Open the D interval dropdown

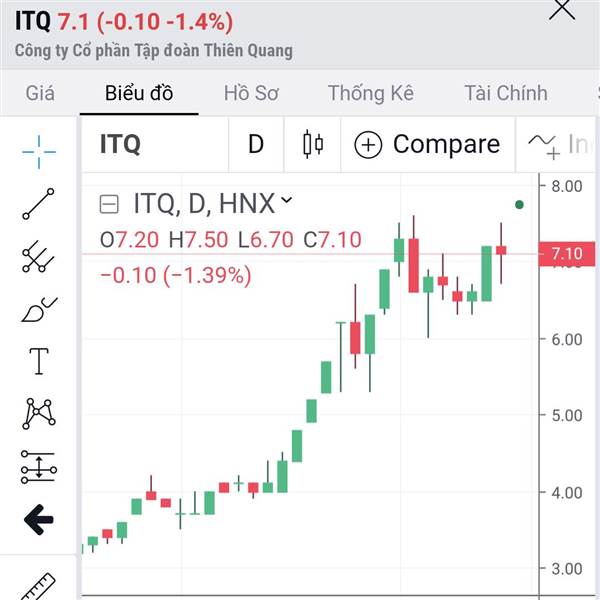[256, 144]
